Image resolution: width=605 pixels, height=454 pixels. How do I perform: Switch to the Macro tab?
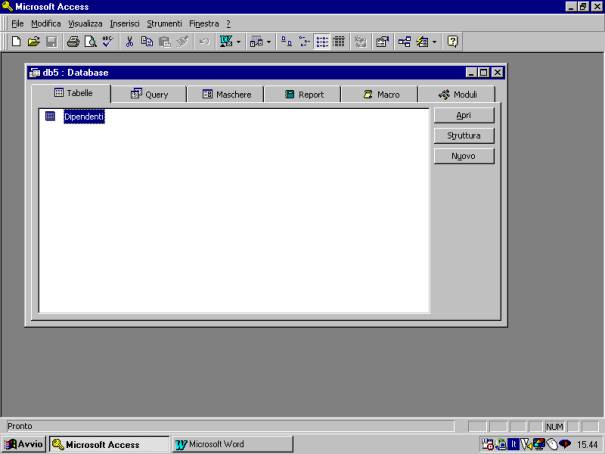[381, 95]
